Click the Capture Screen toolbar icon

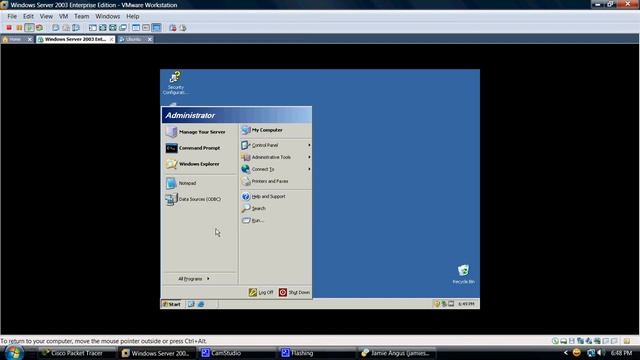[173, 28]
